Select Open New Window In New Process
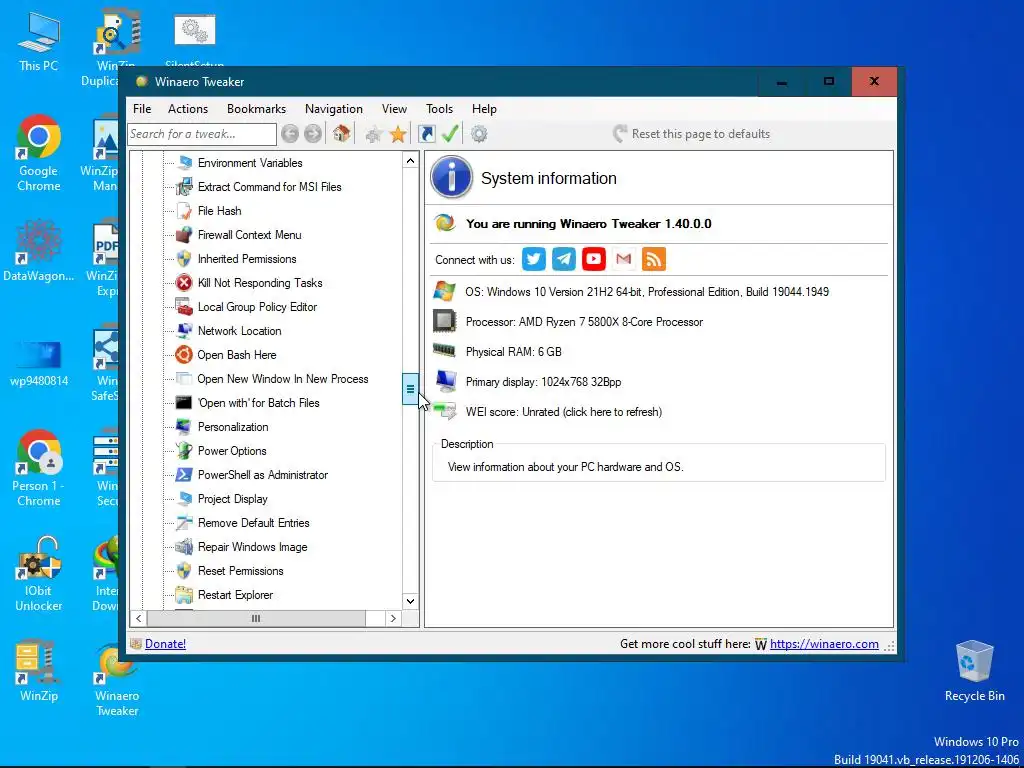The height and width of the screenshot is (768, 1024). click(x=283, y=379)
